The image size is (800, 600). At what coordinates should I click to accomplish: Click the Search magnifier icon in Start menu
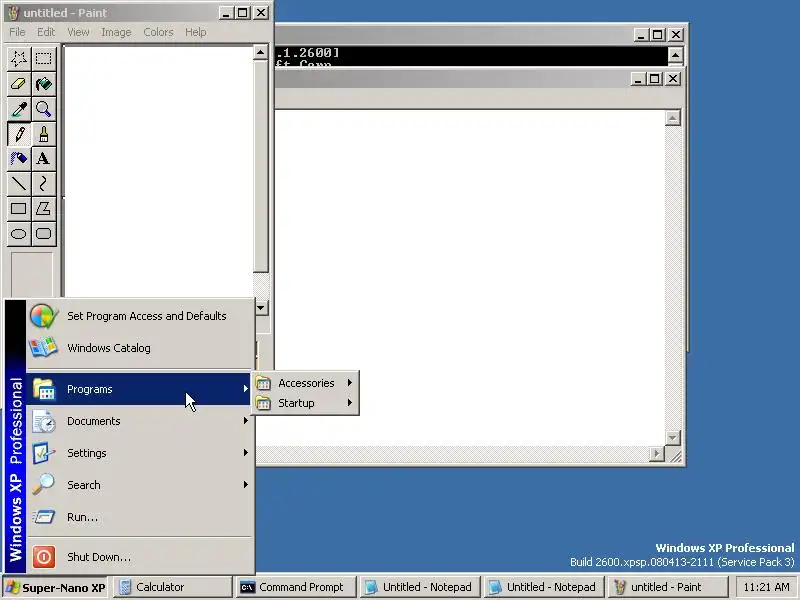pos(43,484)
